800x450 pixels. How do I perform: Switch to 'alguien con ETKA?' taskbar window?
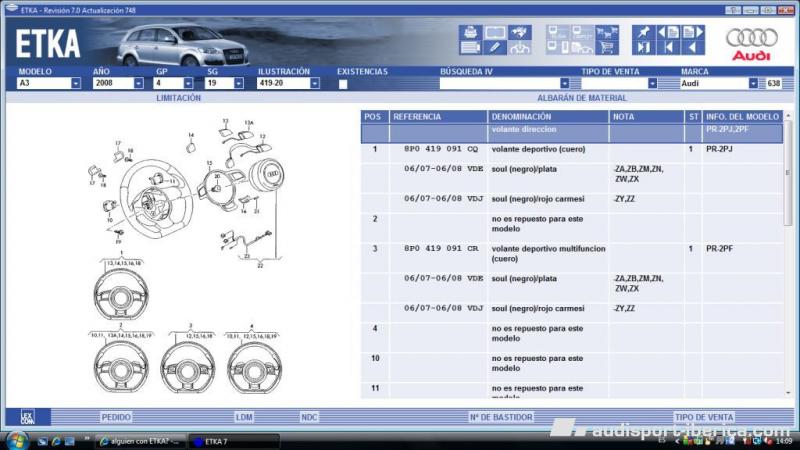[x=141, y=441]
